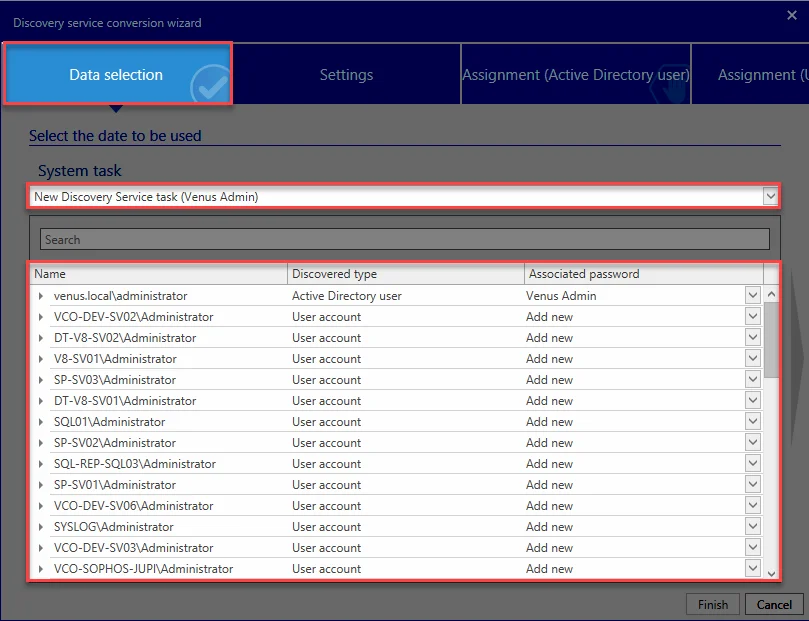809x621 pixels.
Task: Select the 'Venus Admin' associated password cell
Action: coord(561,296)
